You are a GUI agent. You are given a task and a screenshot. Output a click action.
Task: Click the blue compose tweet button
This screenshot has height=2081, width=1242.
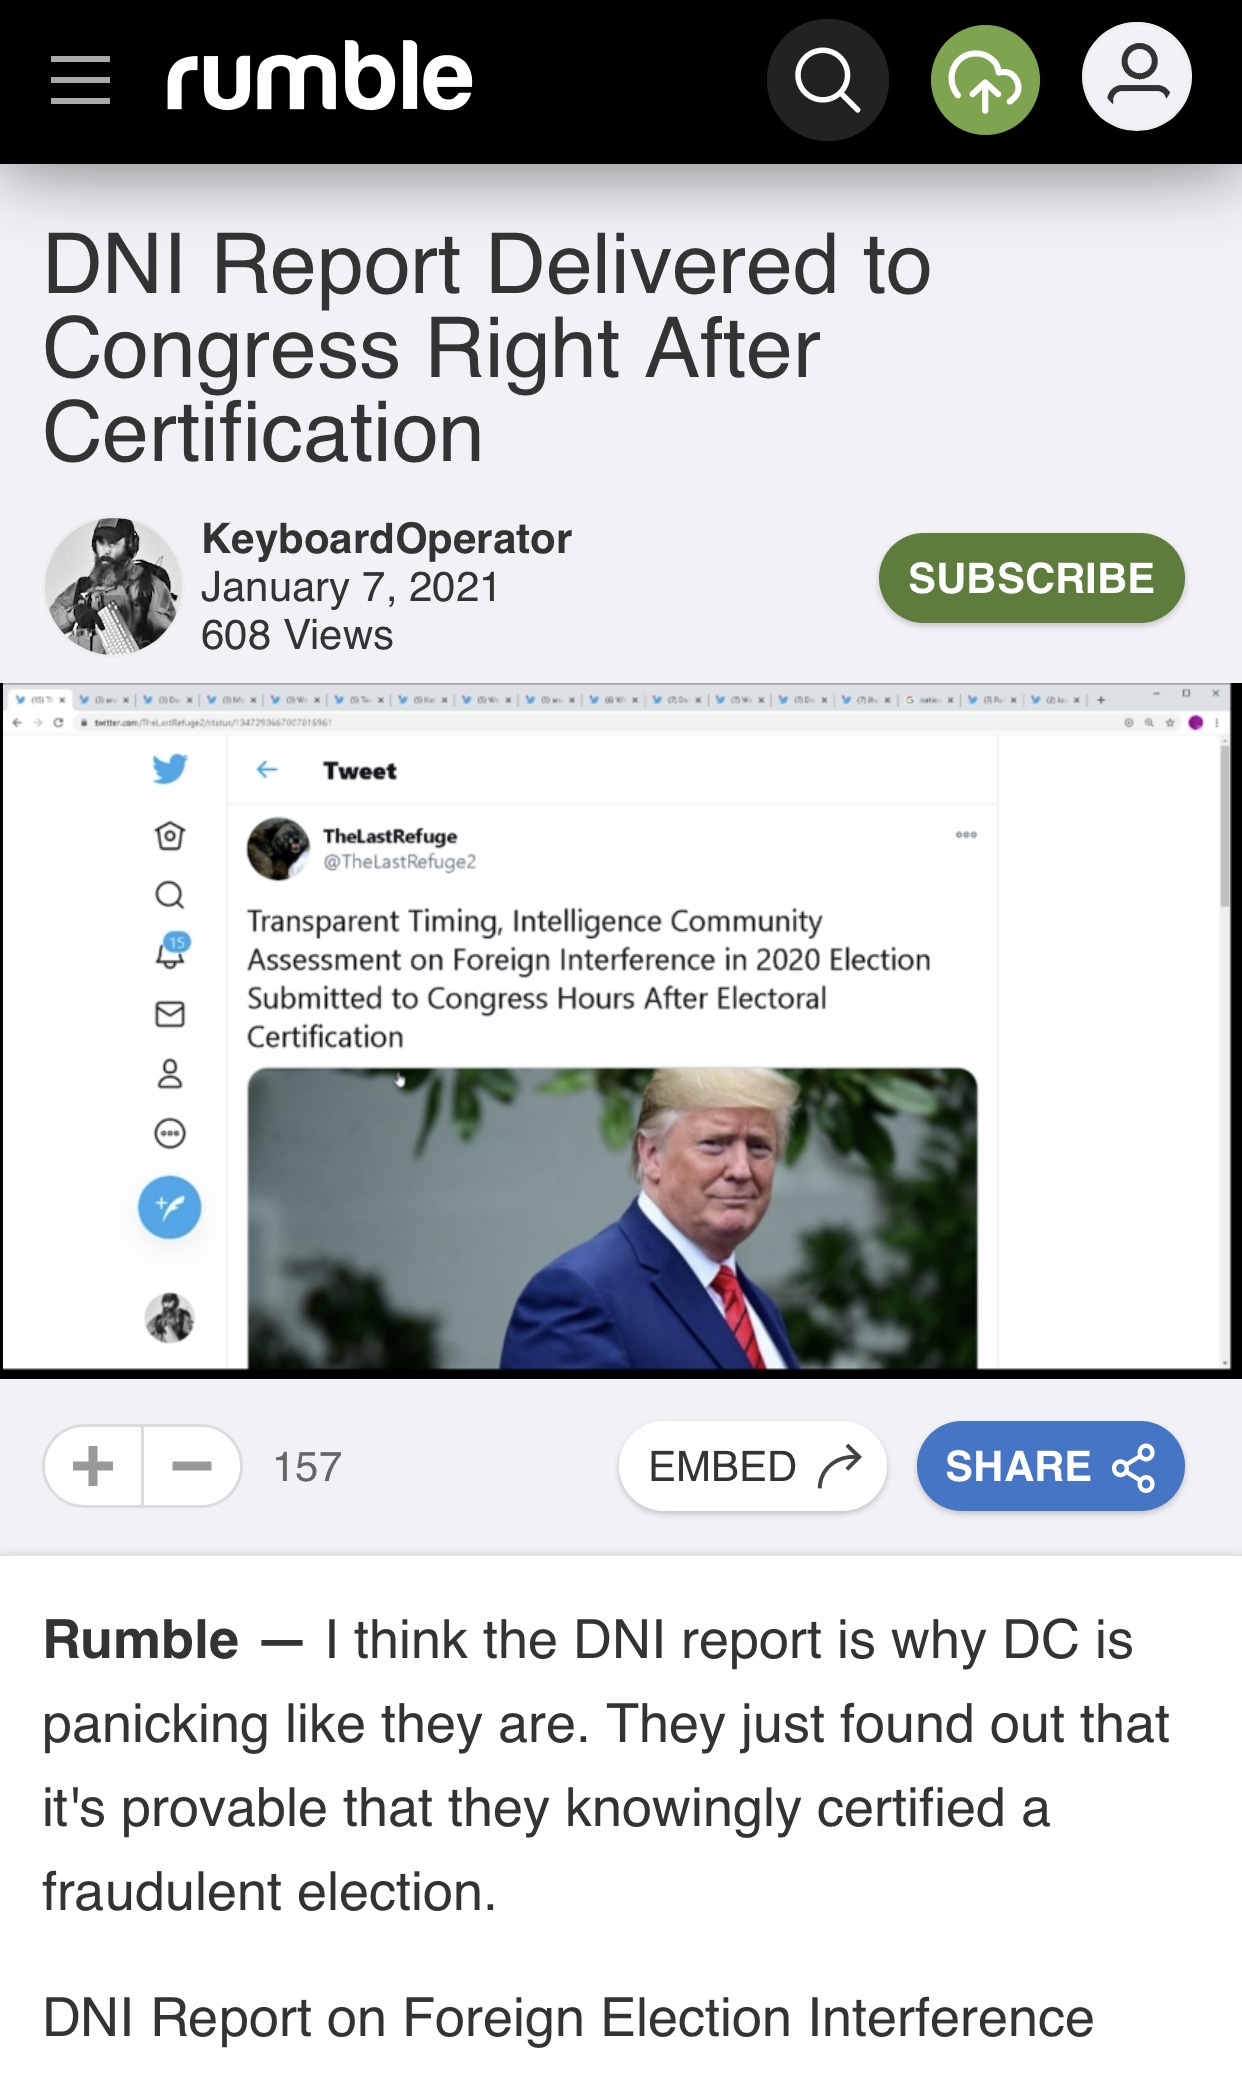pyautogui.click(x=169, y=1207)
